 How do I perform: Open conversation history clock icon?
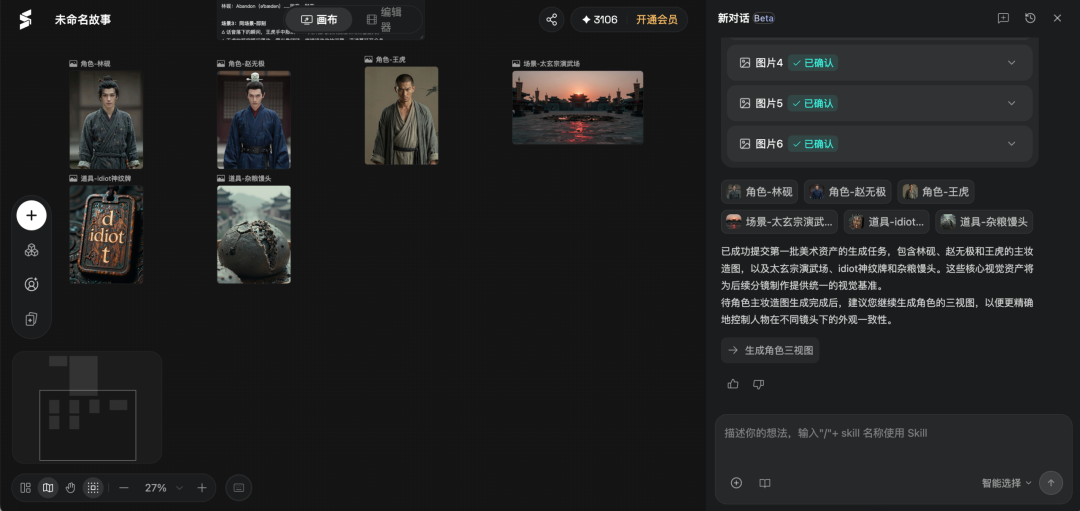click(1030, 19)
